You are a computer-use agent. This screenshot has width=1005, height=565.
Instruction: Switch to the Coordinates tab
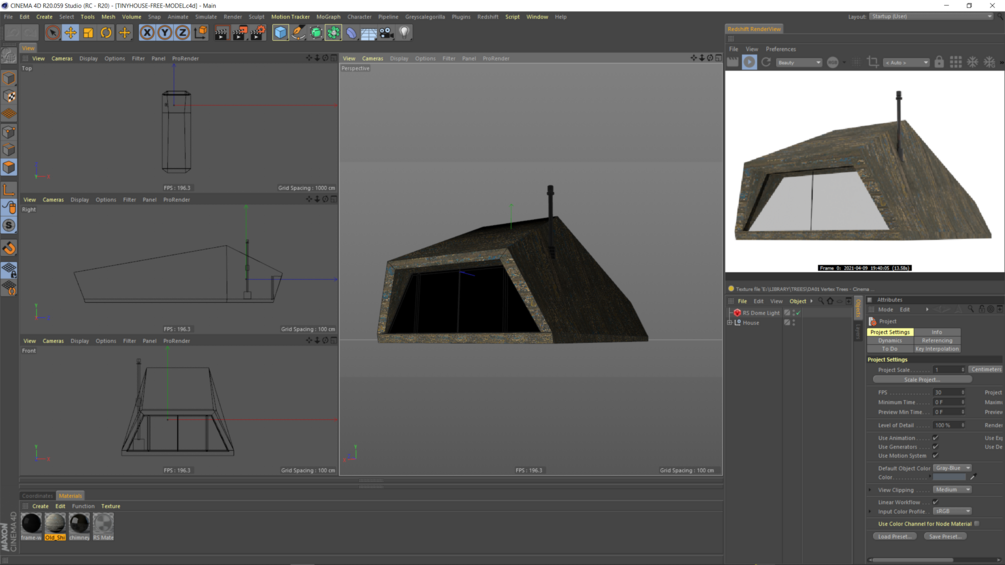[37, 496]
